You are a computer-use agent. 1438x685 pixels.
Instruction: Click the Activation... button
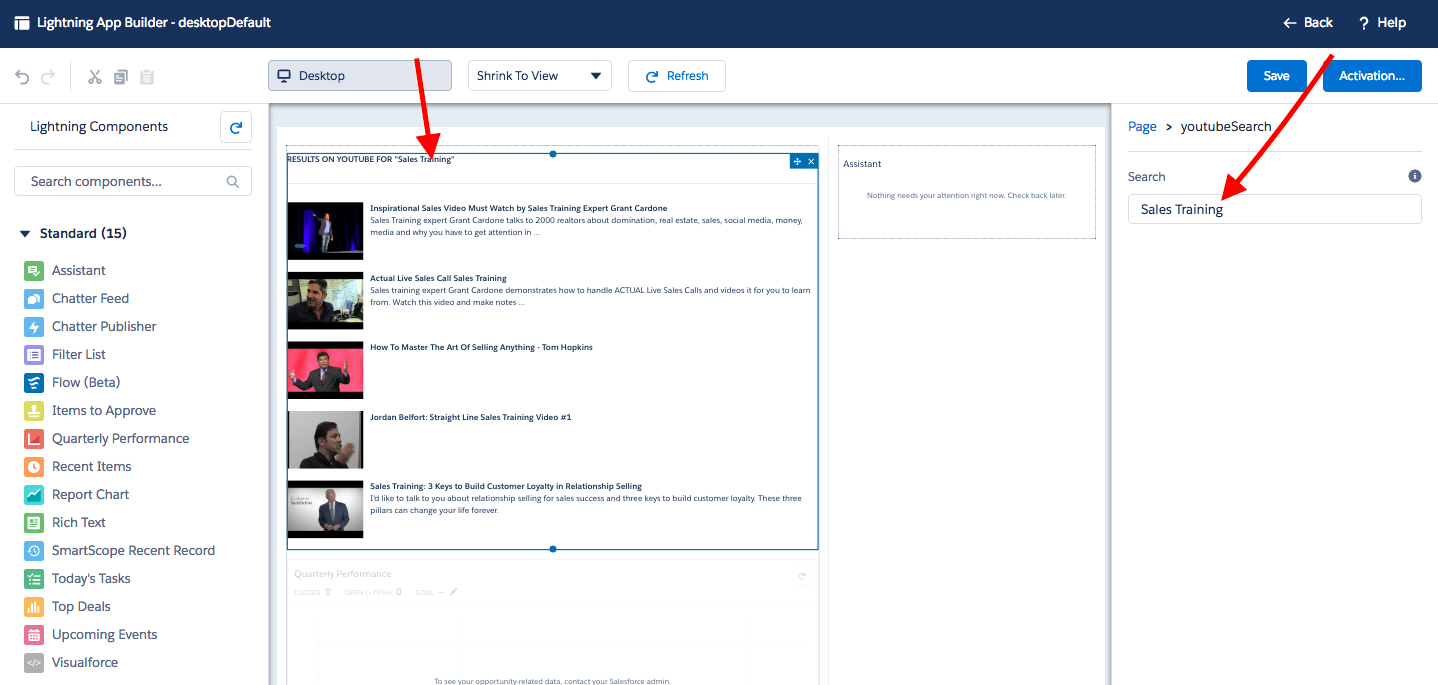[1372, 76]
